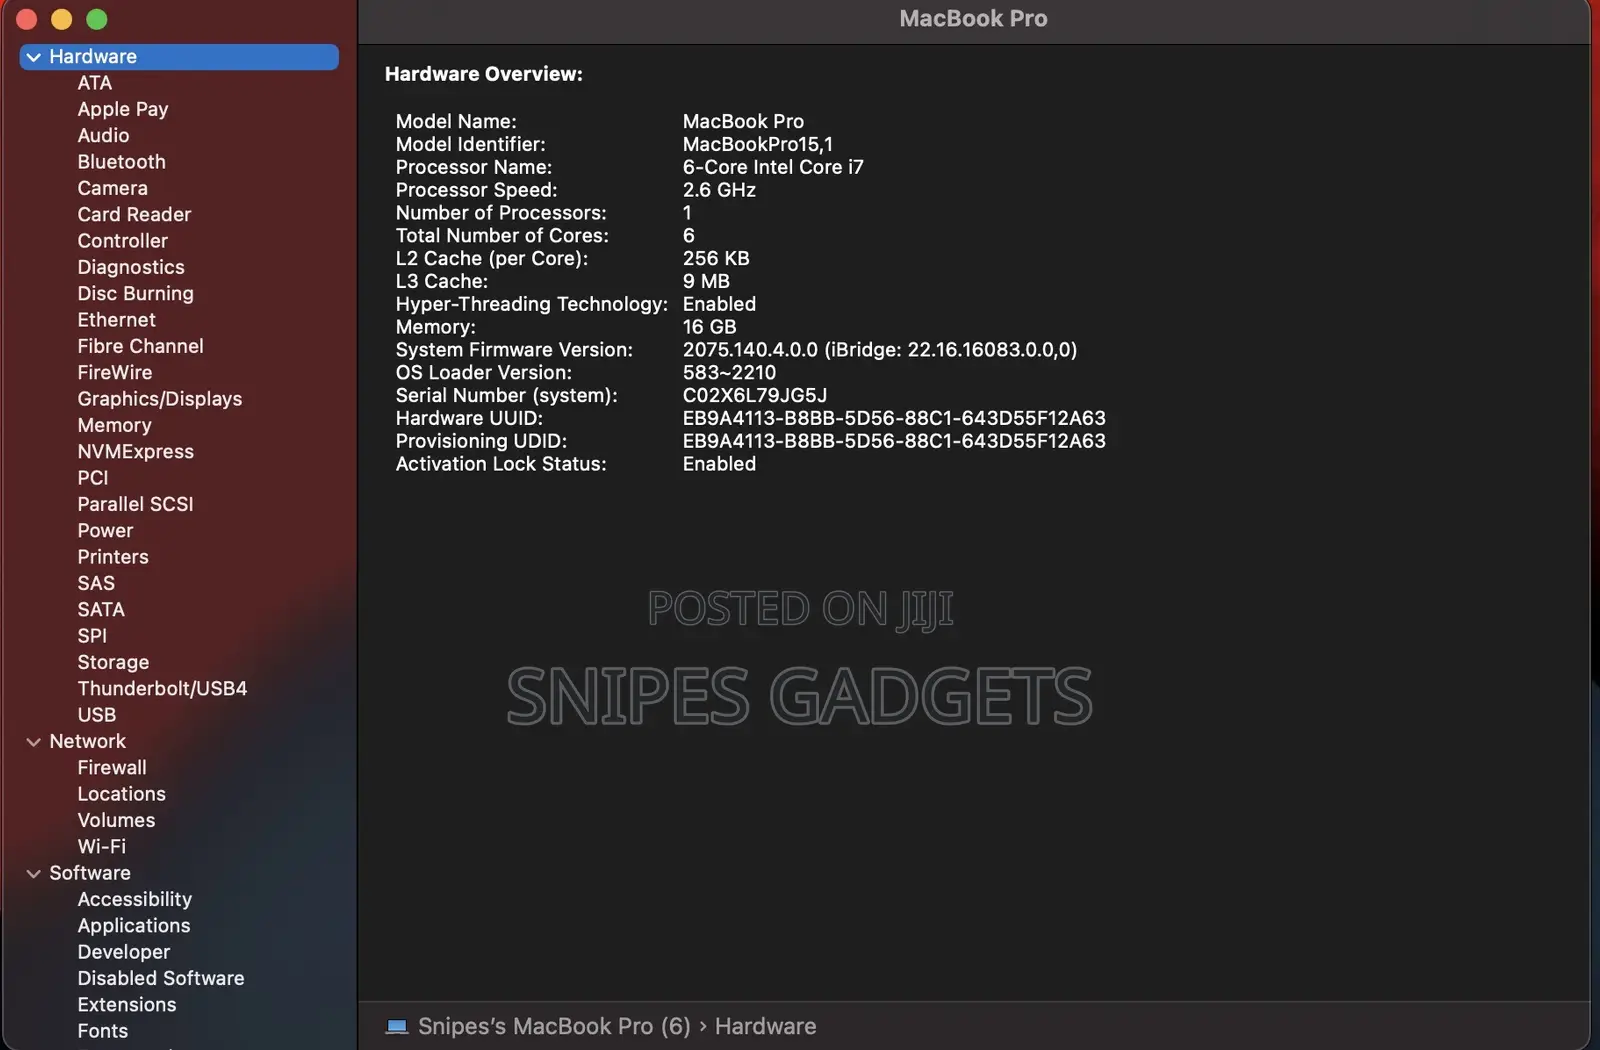Select Printers in the sidebar
Image resolution: width=1600 pixels, height=1050 pixels.
[113, 557]
